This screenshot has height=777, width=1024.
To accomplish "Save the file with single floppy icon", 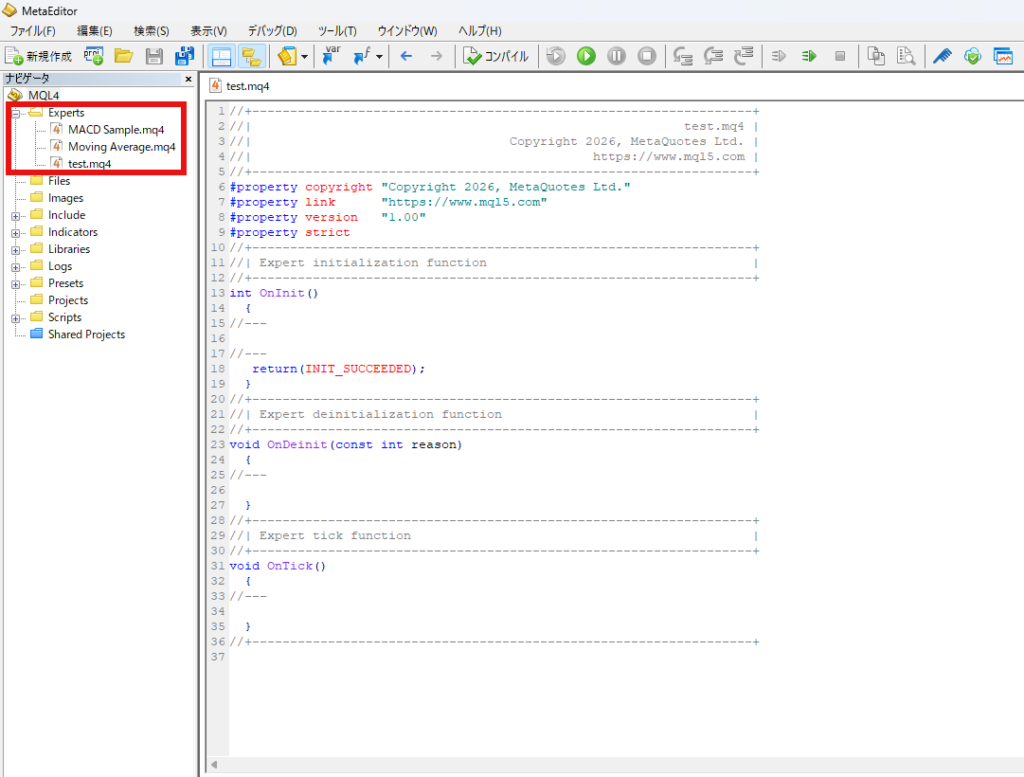I will tap(154, 56).
